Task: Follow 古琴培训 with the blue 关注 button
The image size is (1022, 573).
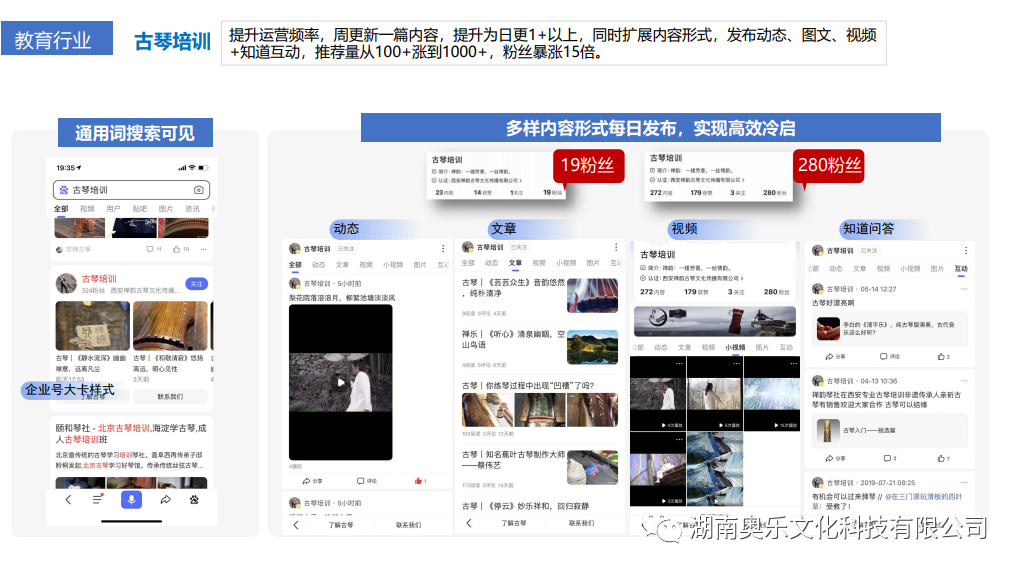Action: tap(197, 284)
